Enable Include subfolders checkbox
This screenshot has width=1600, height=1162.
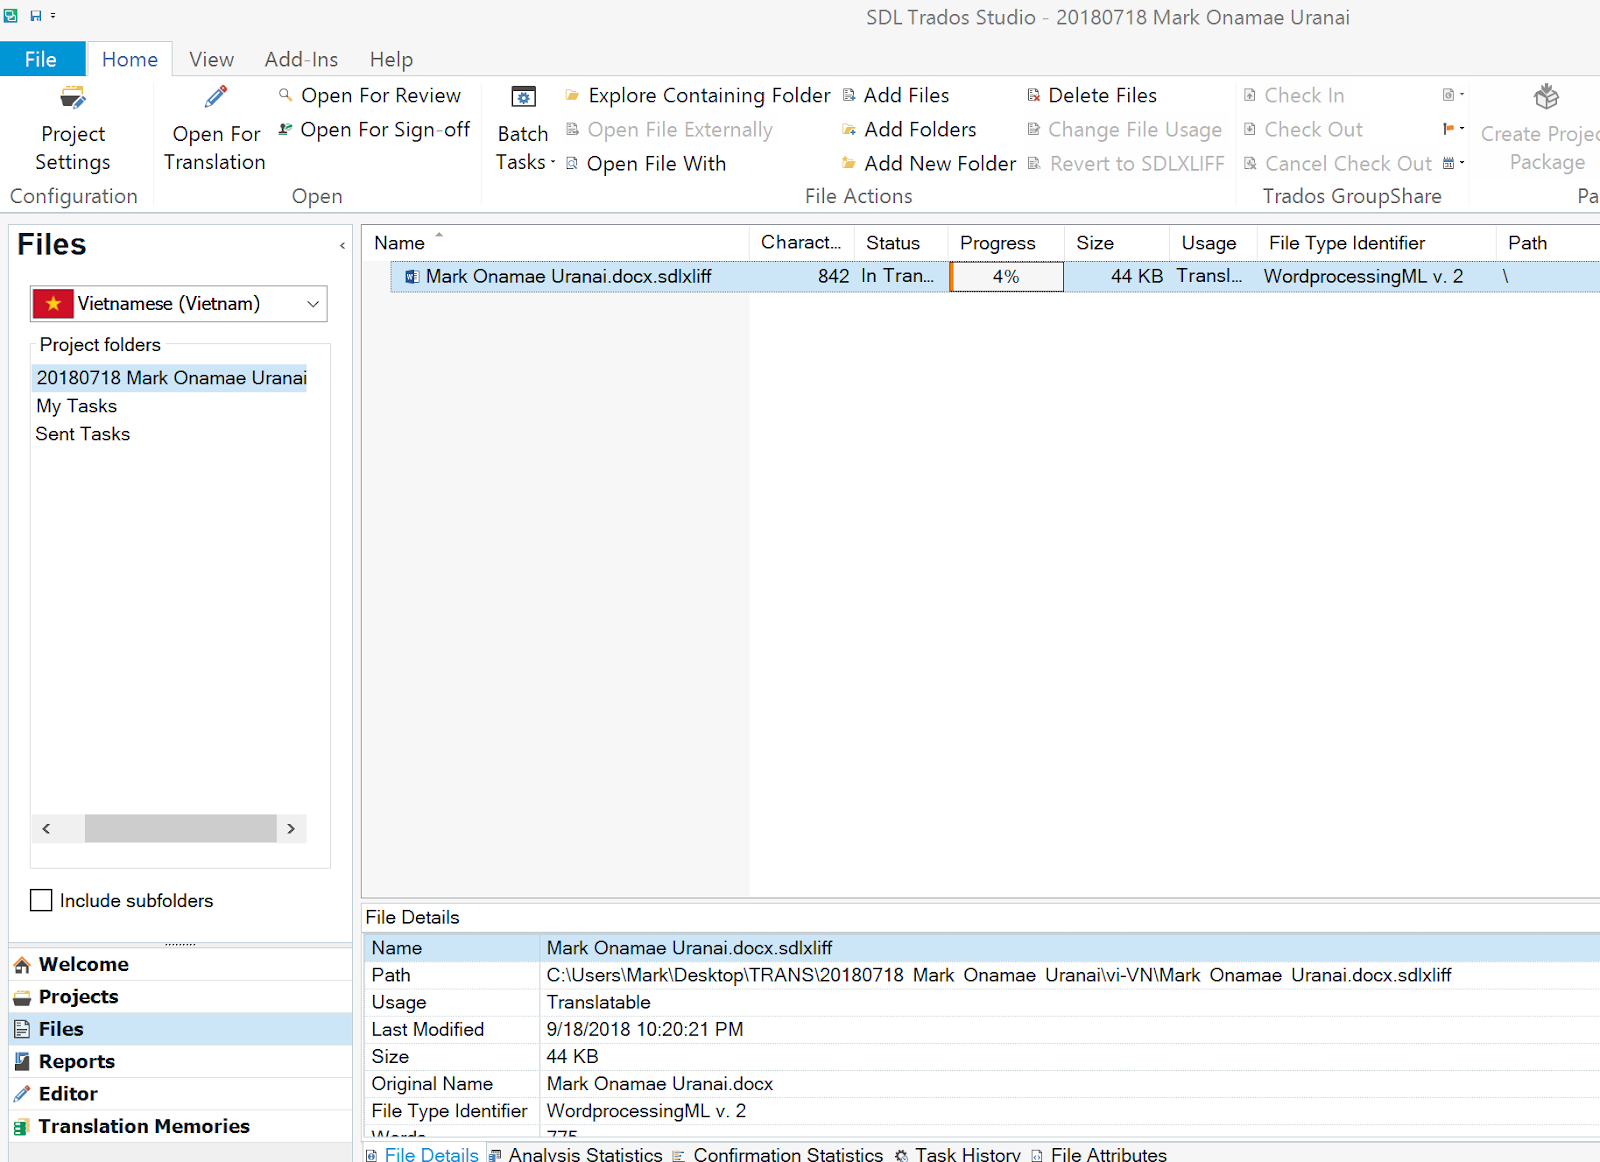(41, 901)
